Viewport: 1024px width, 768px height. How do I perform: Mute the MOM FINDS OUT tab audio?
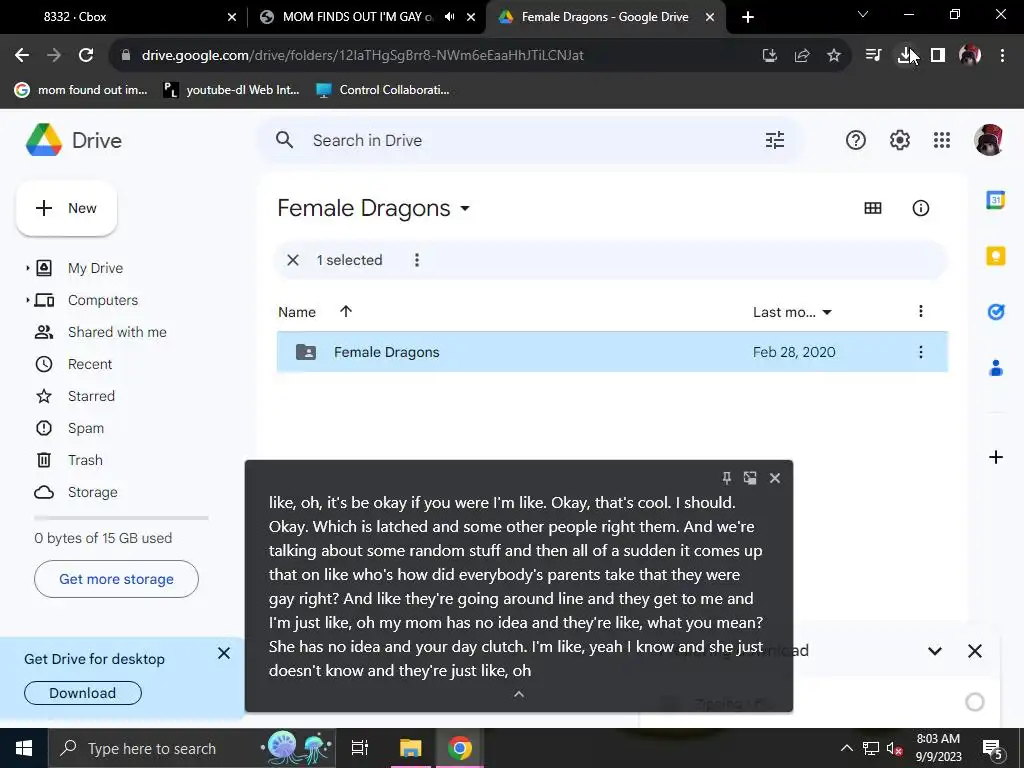(x=449, y=17)
